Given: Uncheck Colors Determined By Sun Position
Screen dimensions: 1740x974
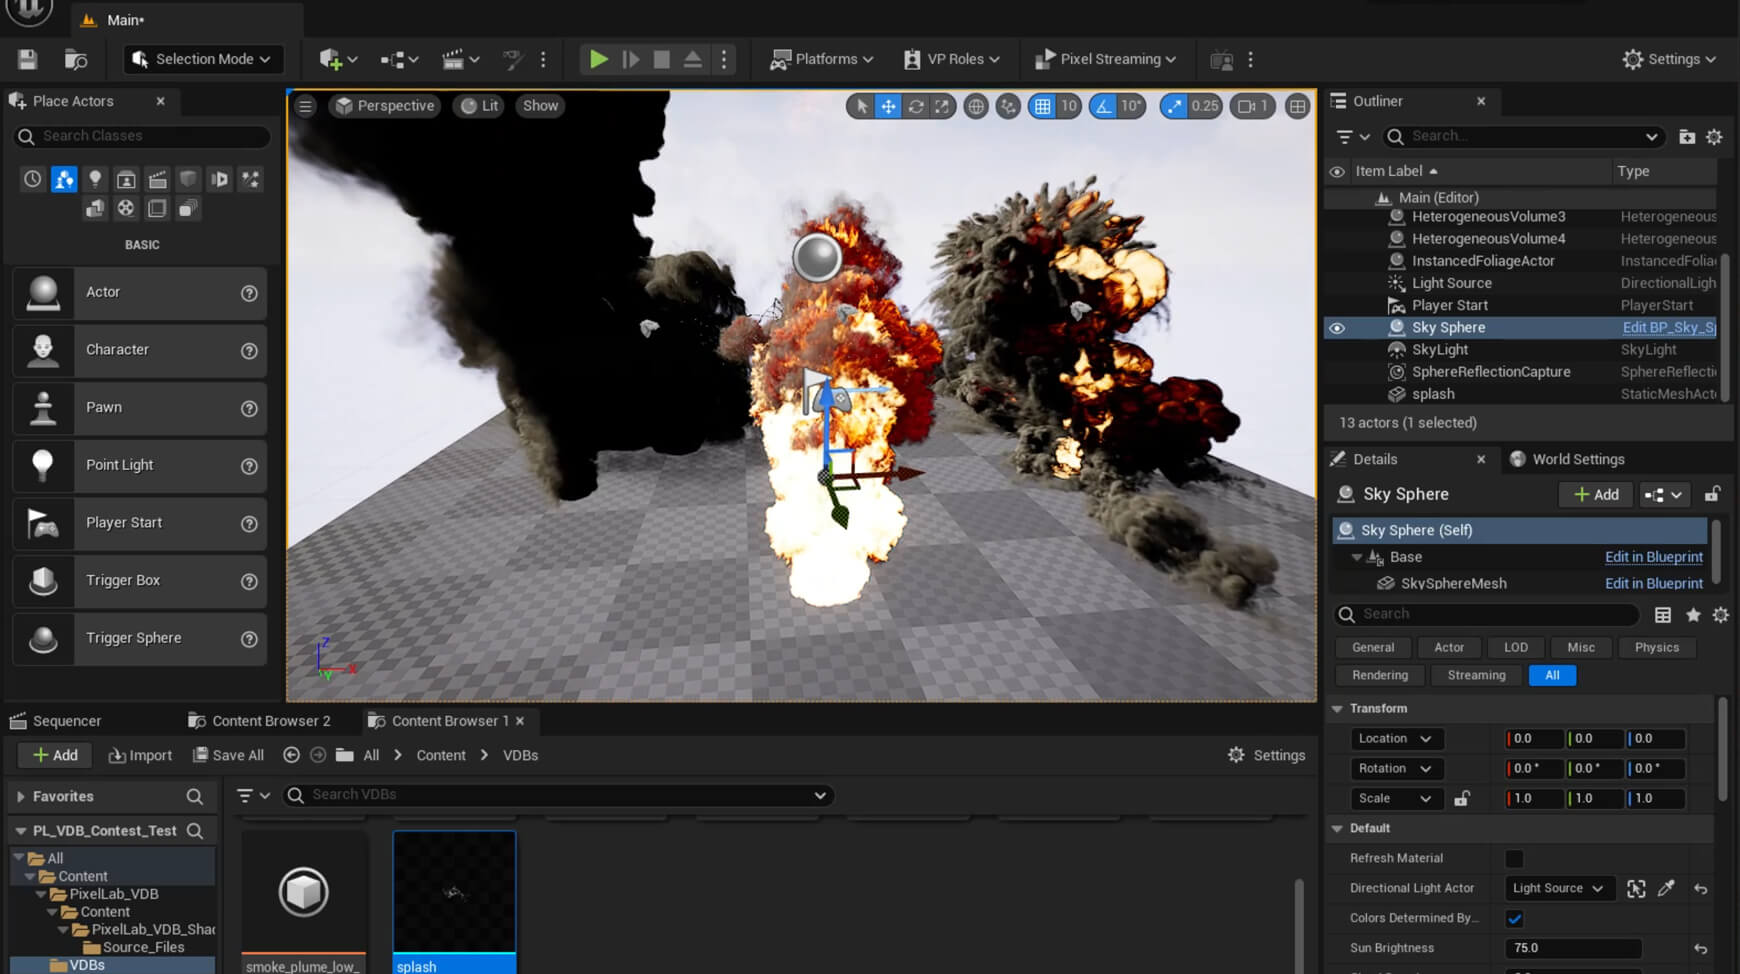Looking at the screenshot, I should [x=1514, y=919].
